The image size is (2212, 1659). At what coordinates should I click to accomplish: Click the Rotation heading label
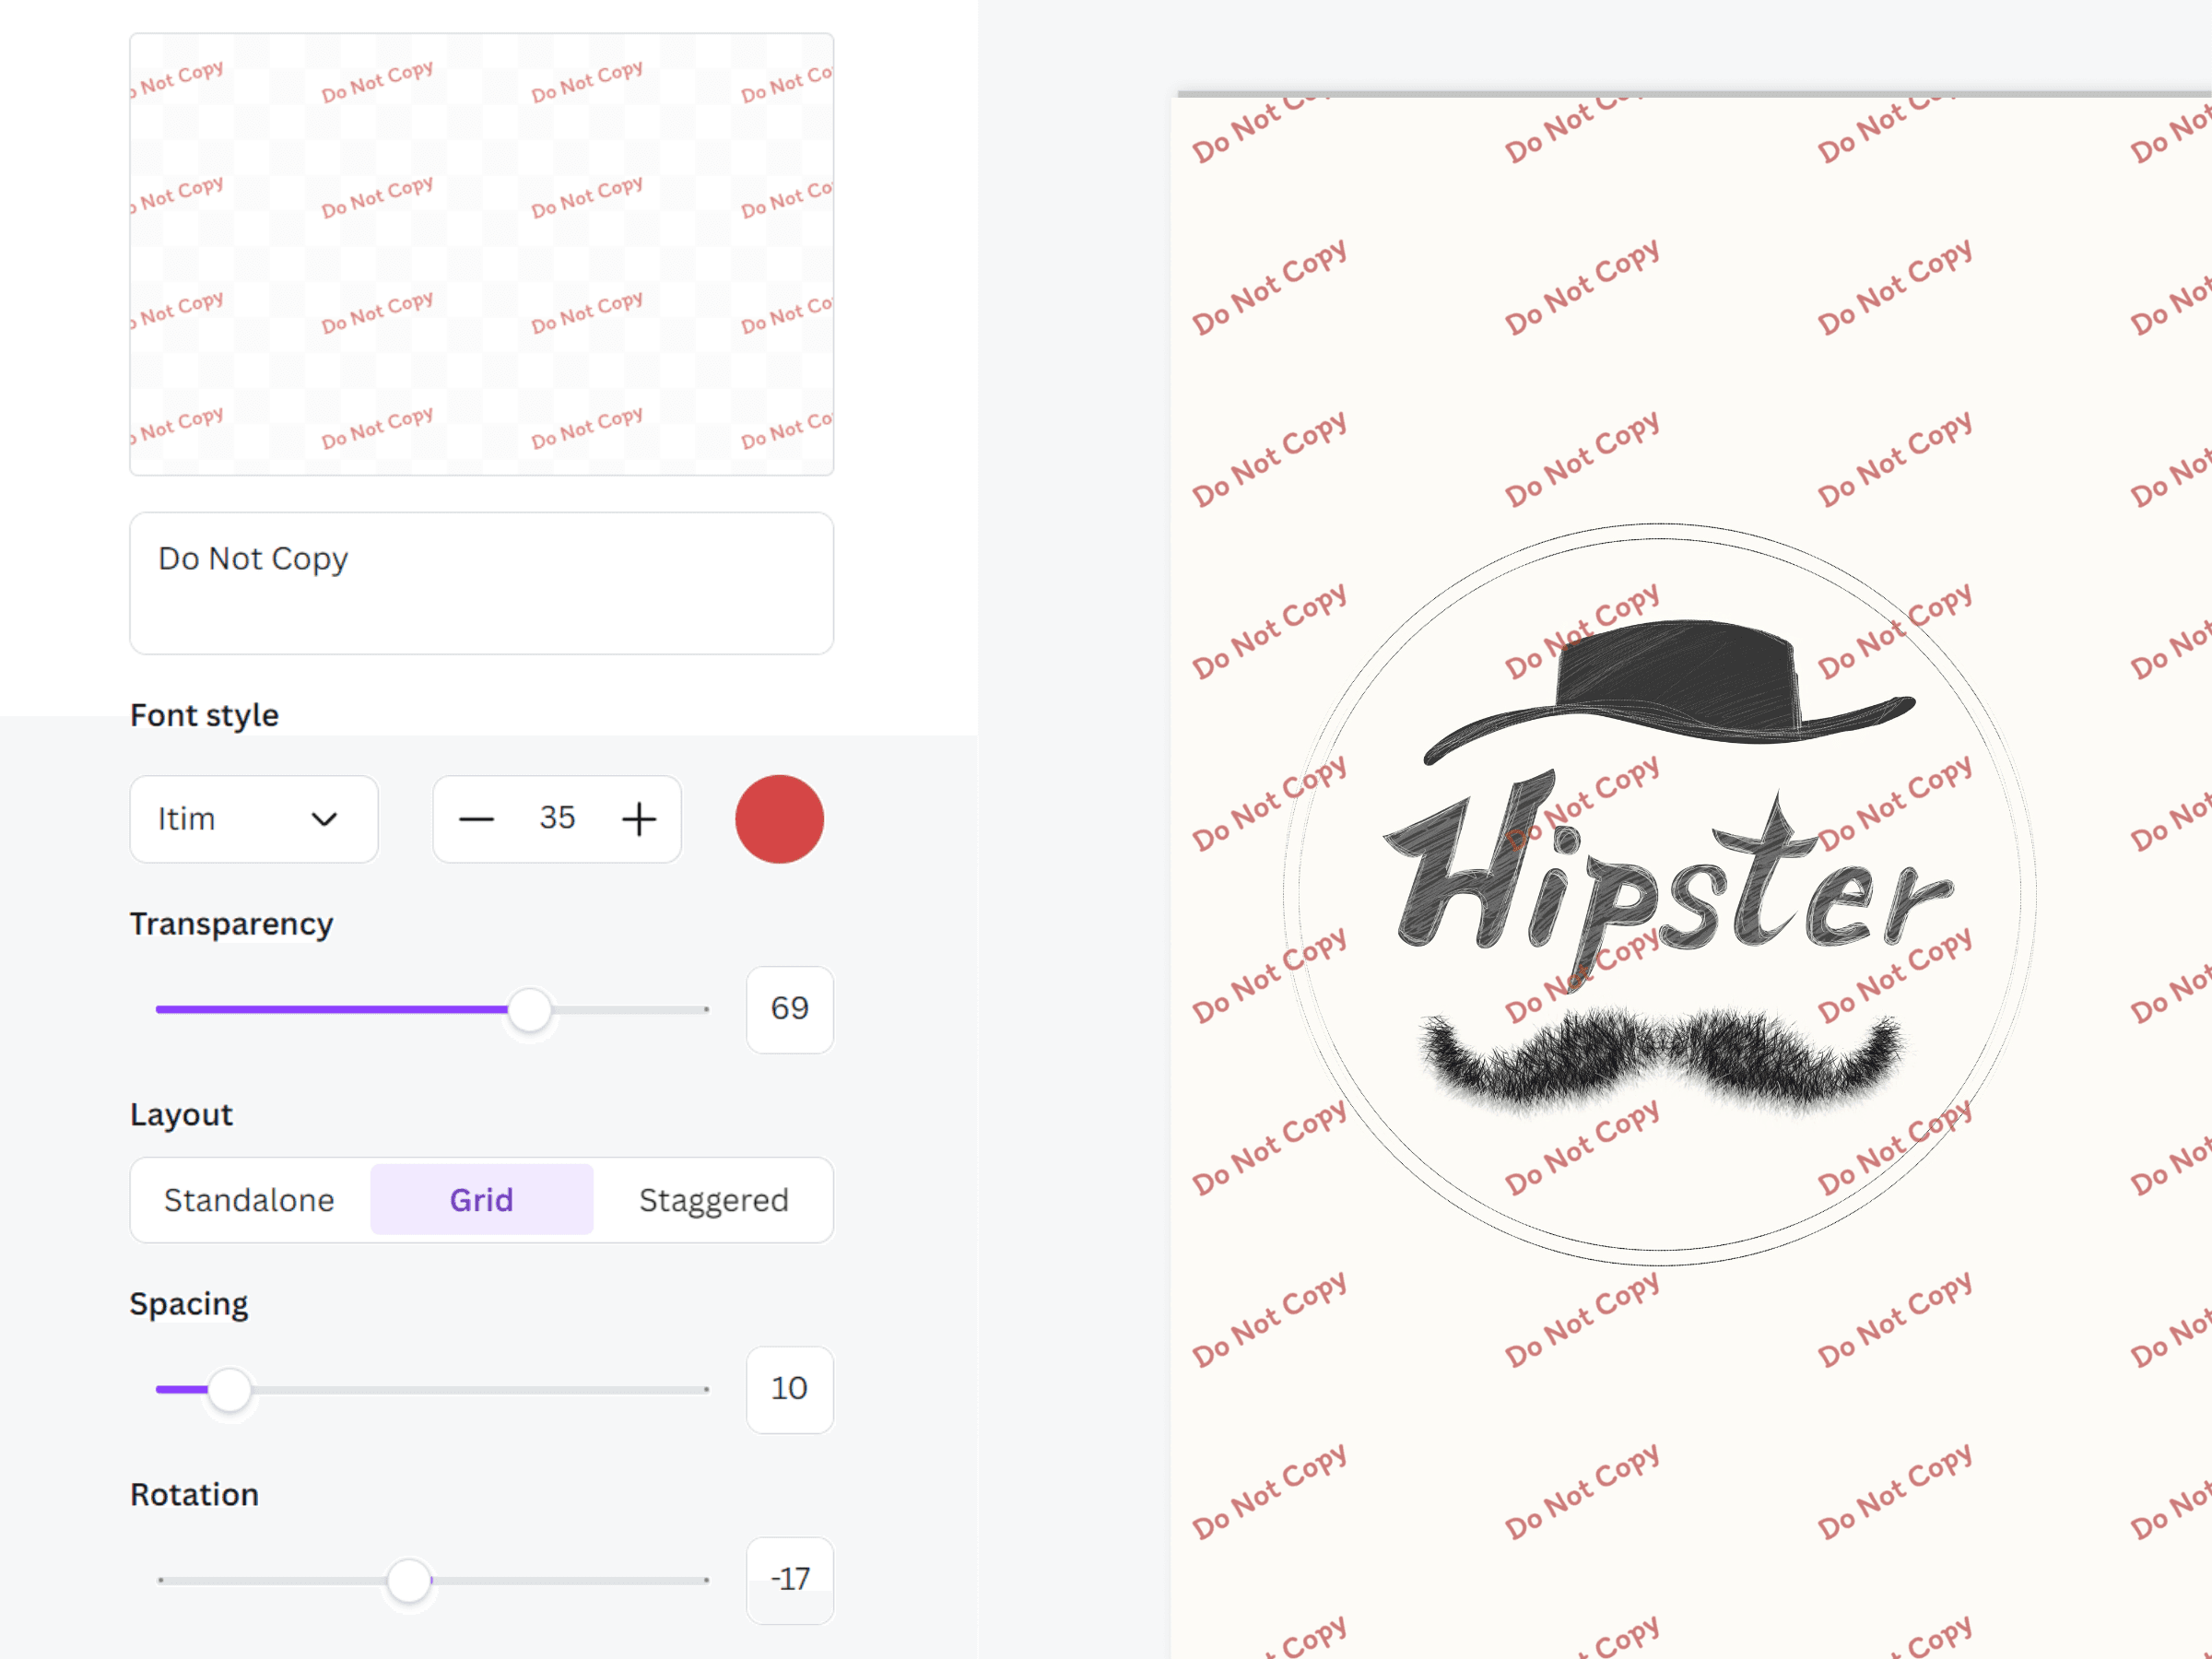194,1495
